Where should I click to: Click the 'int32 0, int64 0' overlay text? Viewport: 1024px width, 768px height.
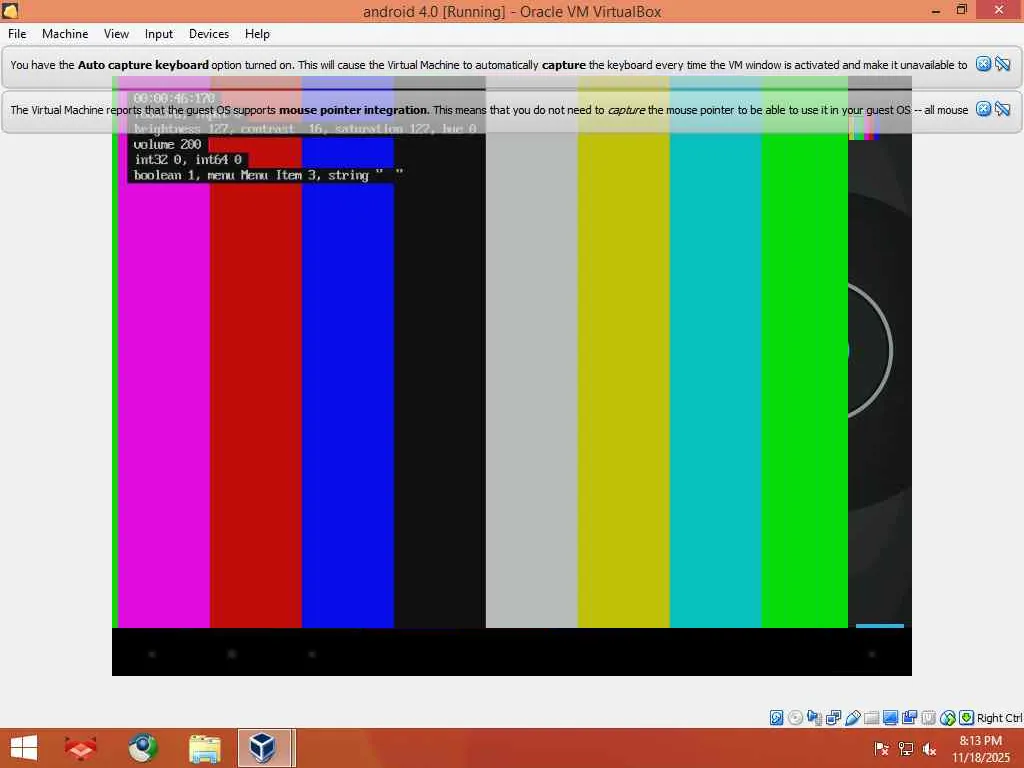188,159
